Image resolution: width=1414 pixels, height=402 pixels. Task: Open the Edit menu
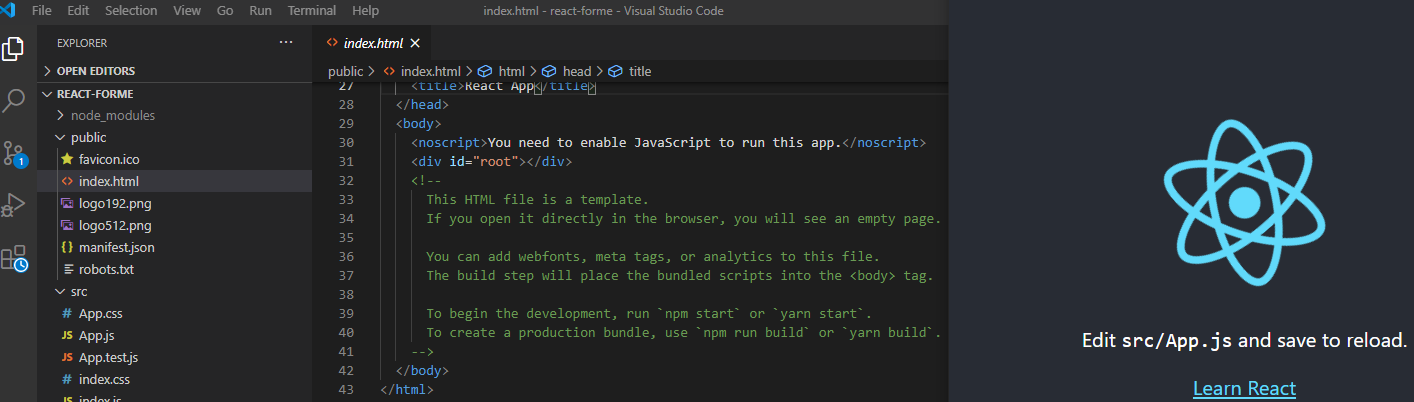pos(78,10)
